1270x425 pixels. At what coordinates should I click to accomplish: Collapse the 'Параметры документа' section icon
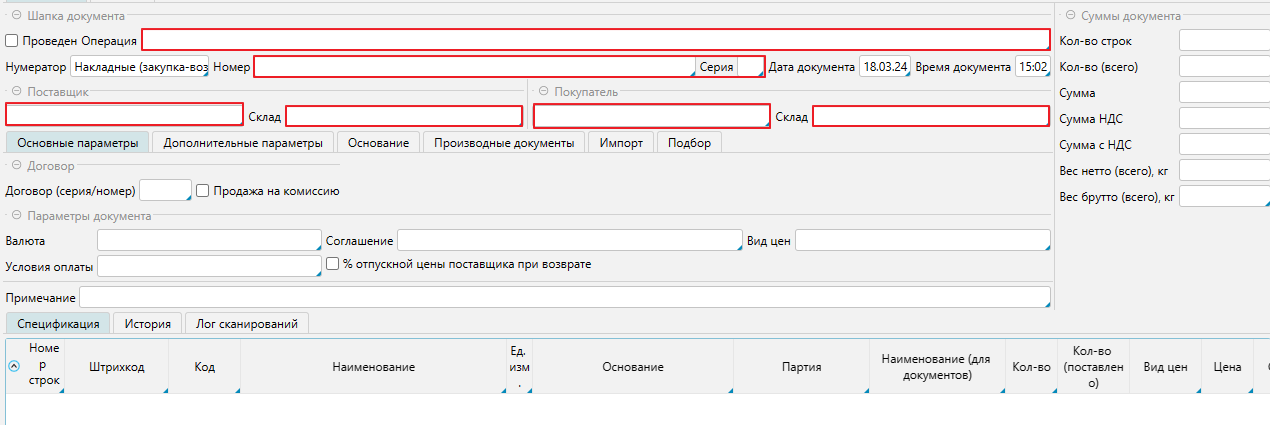coord(17,216)
